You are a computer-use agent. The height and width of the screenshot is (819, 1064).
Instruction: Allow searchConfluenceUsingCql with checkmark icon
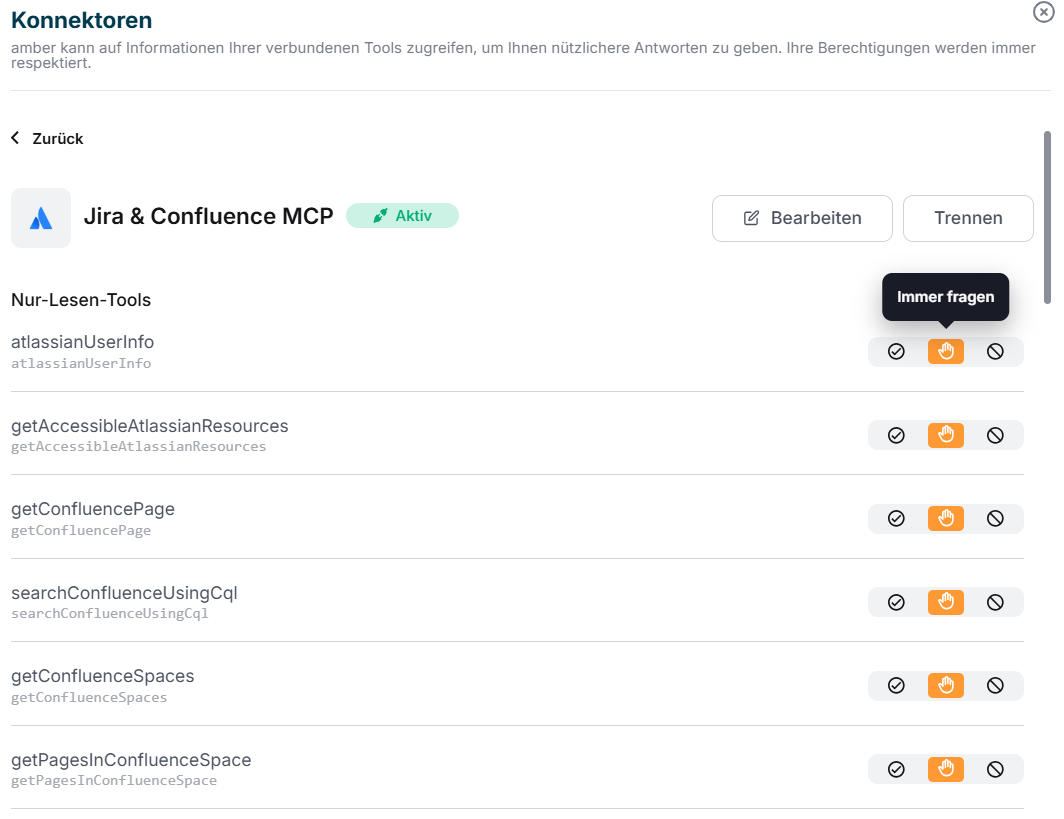(x=896, y=602)
